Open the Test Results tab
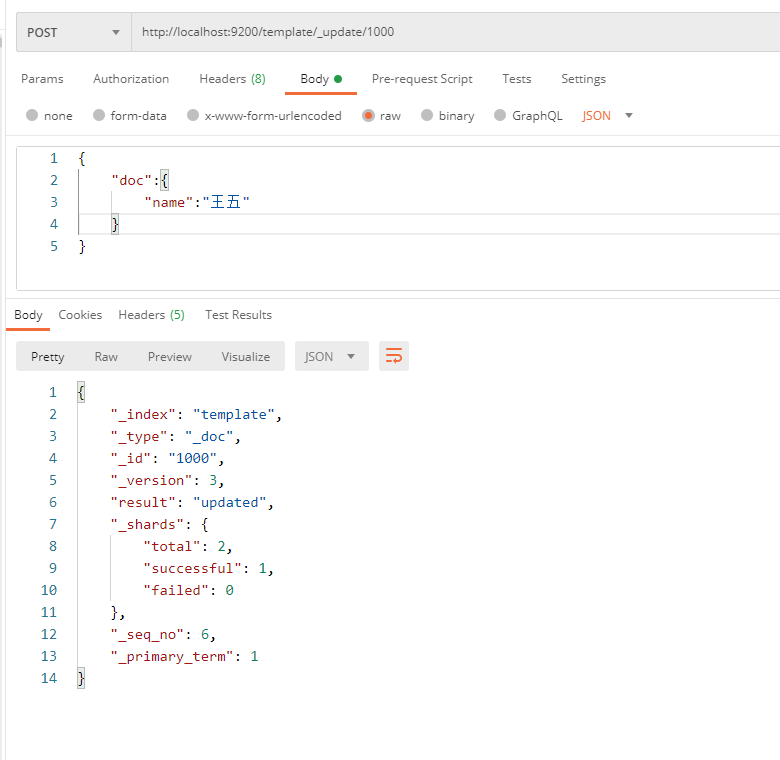Screen dimensions: 780x760 [x=238, y=315]
